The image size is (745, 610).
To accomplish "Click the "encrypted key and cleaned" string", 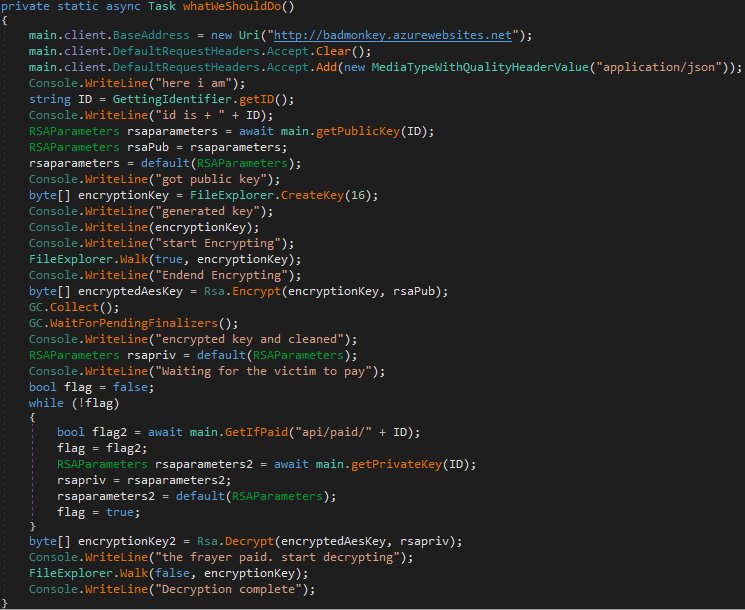I will [x=249, y=339].
